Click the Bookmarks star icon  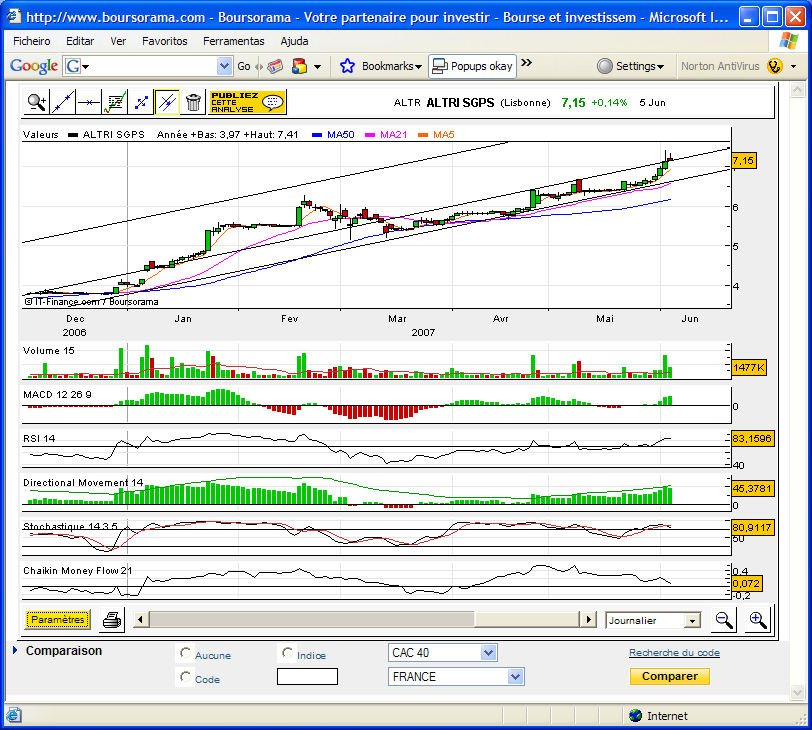[x=347, y=66]
